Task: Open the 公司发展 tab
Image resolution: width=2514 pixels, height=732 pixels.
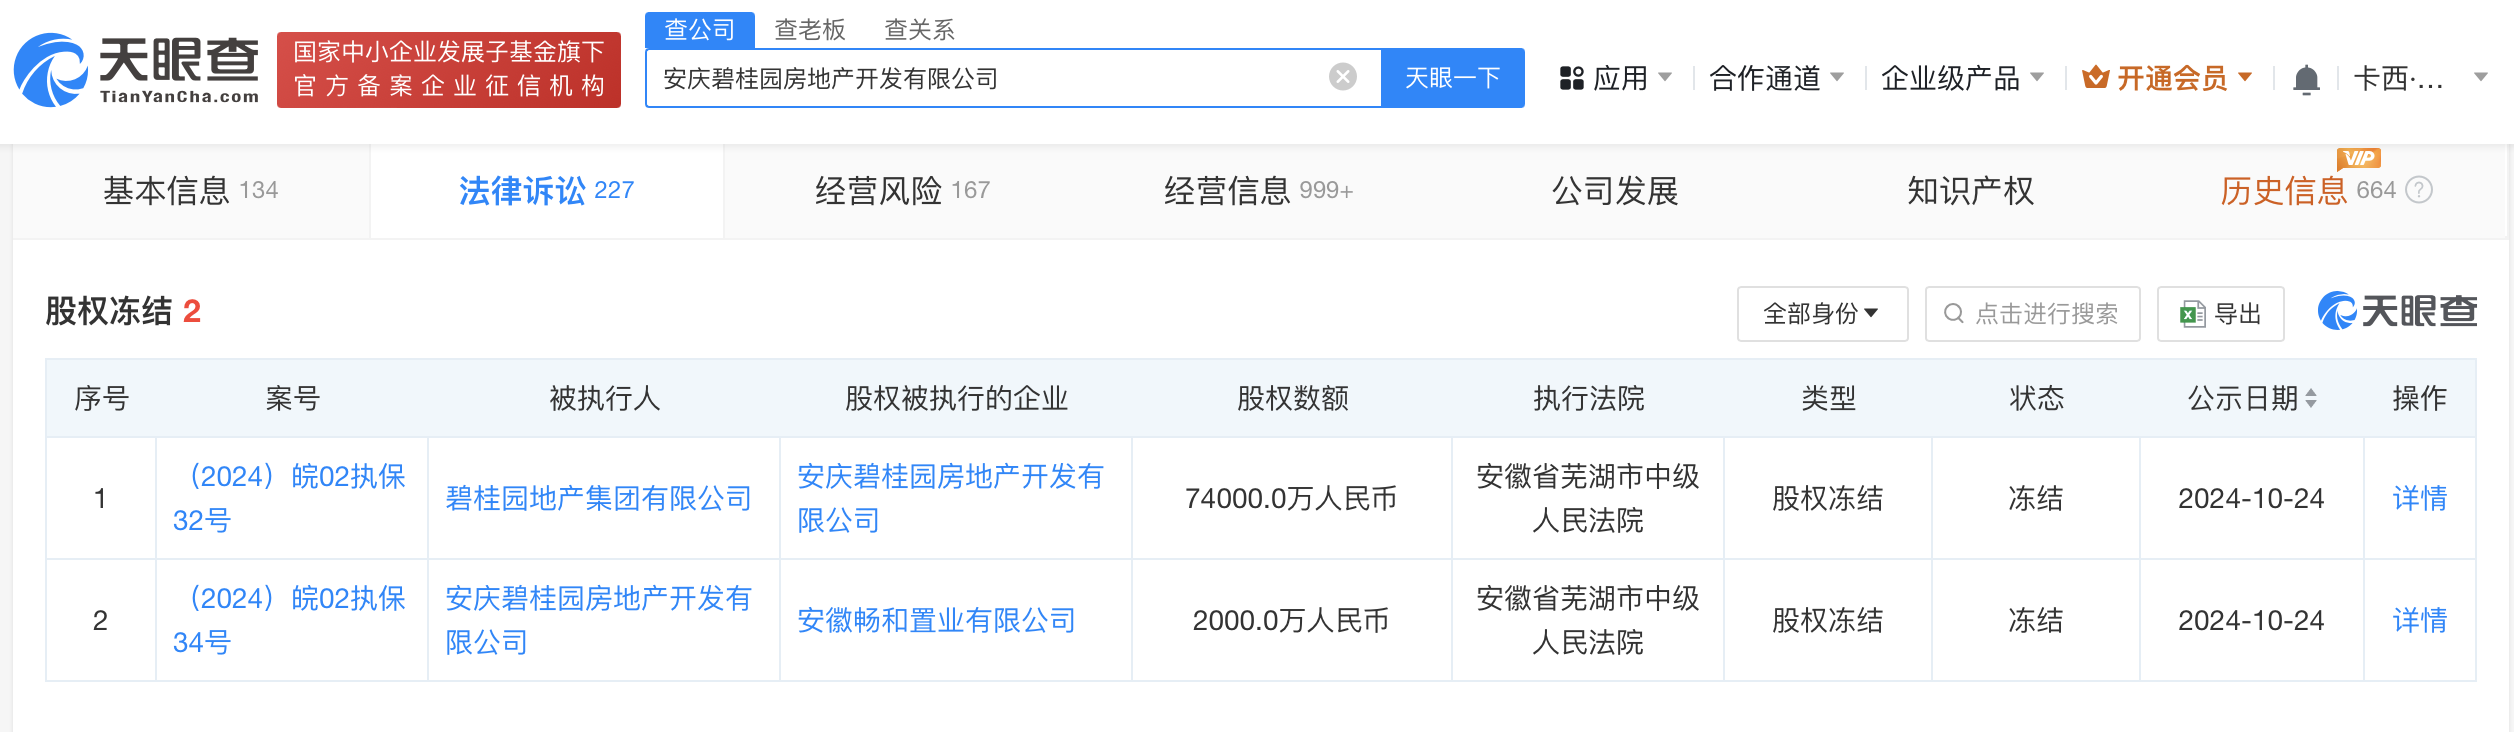Action: [x=1615, y=190]
